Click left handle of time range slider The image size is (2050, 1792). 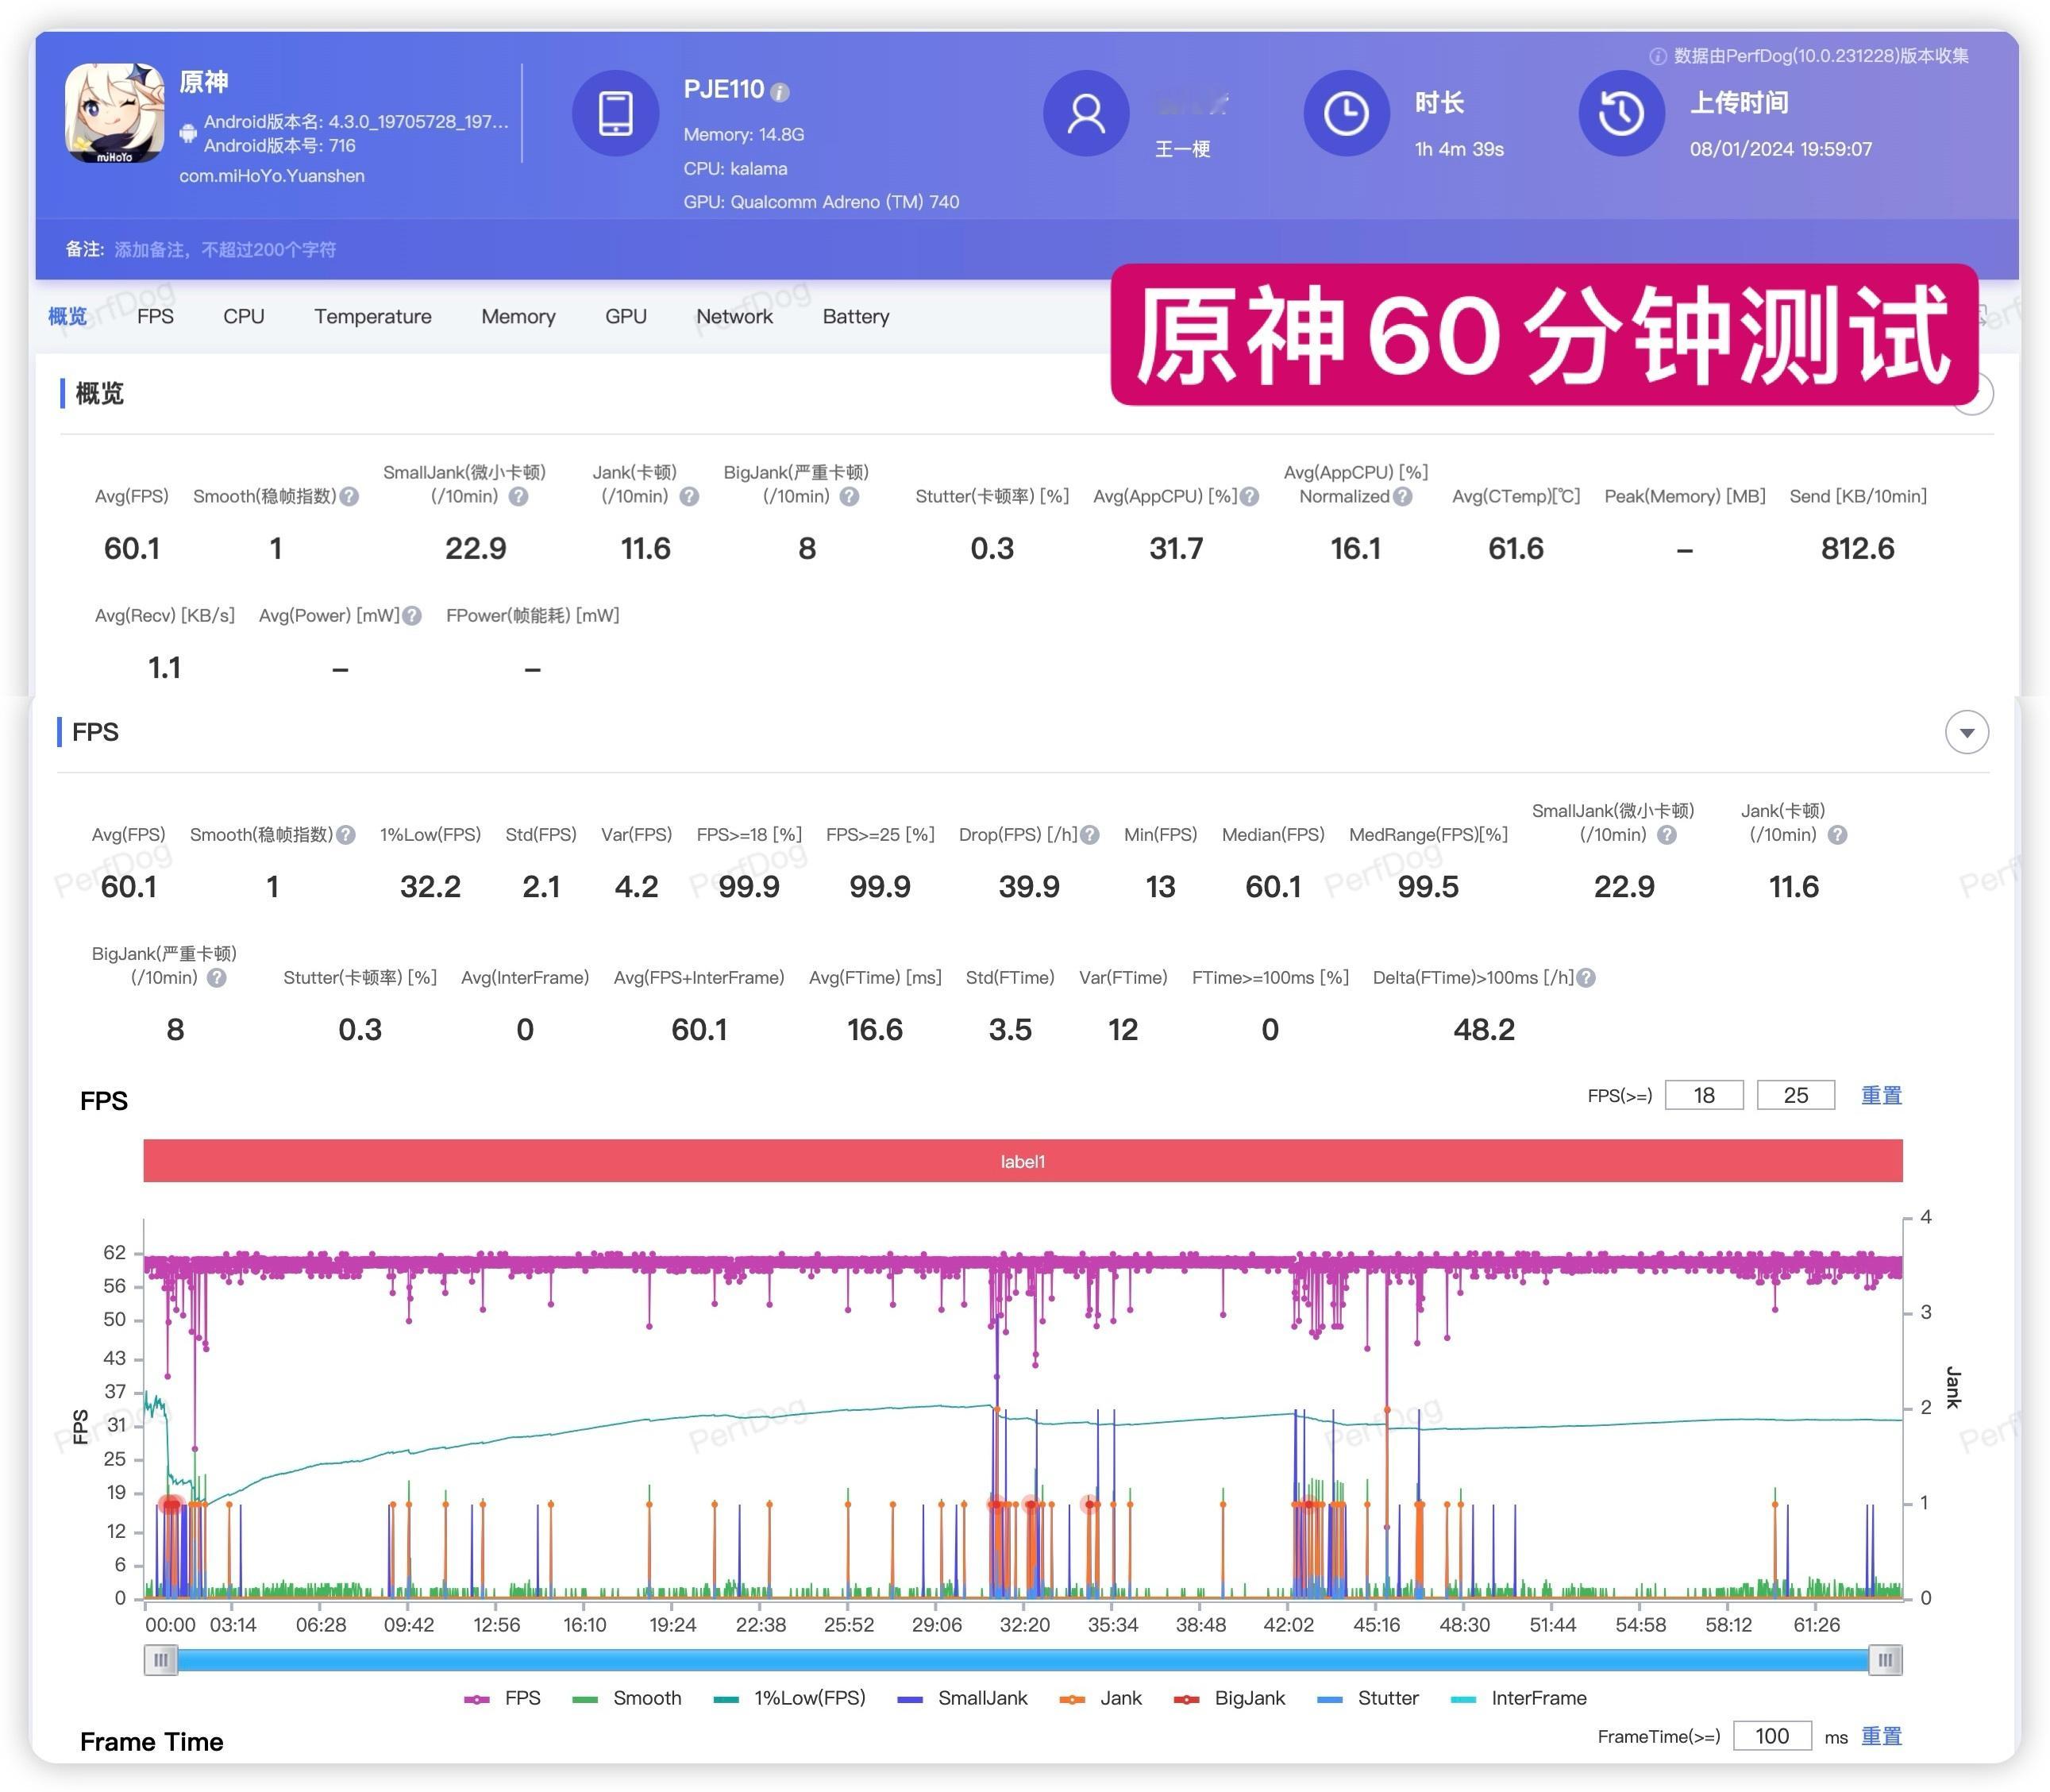pos(160,1660)
